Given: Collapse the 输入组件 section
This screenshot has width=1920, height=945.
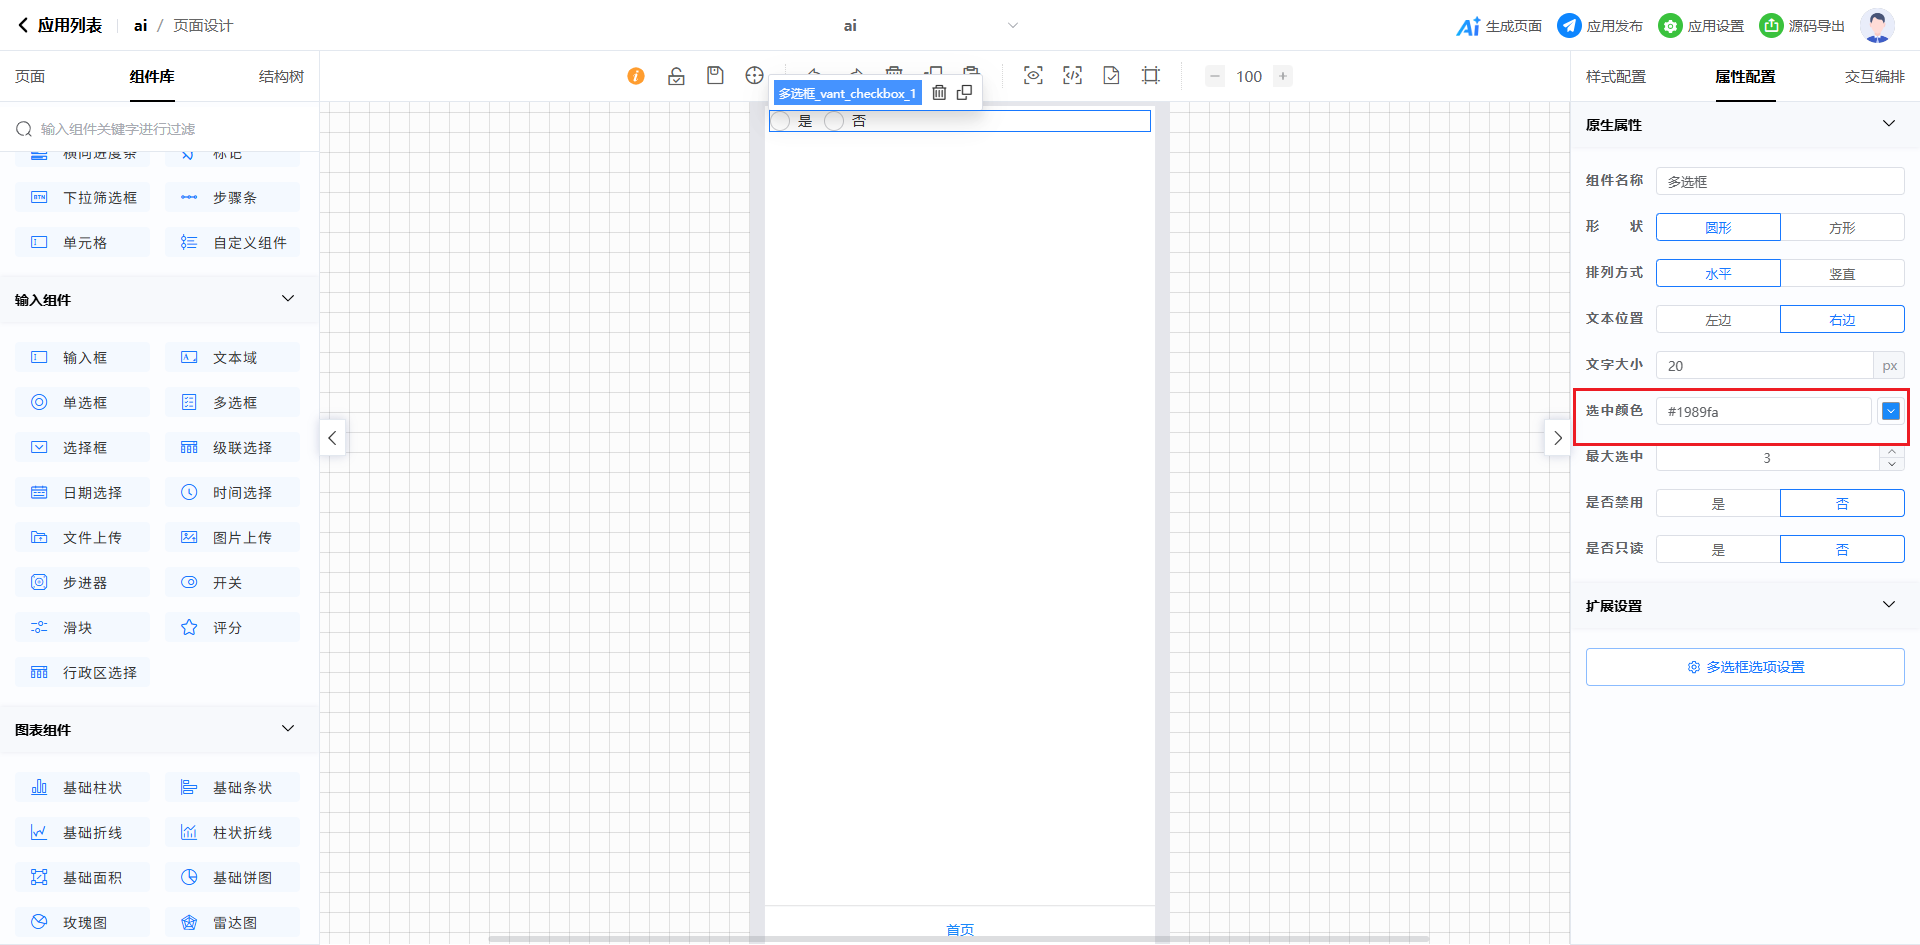Looking at the screenshot, I should pyautogui.click(x=288, y=299).
